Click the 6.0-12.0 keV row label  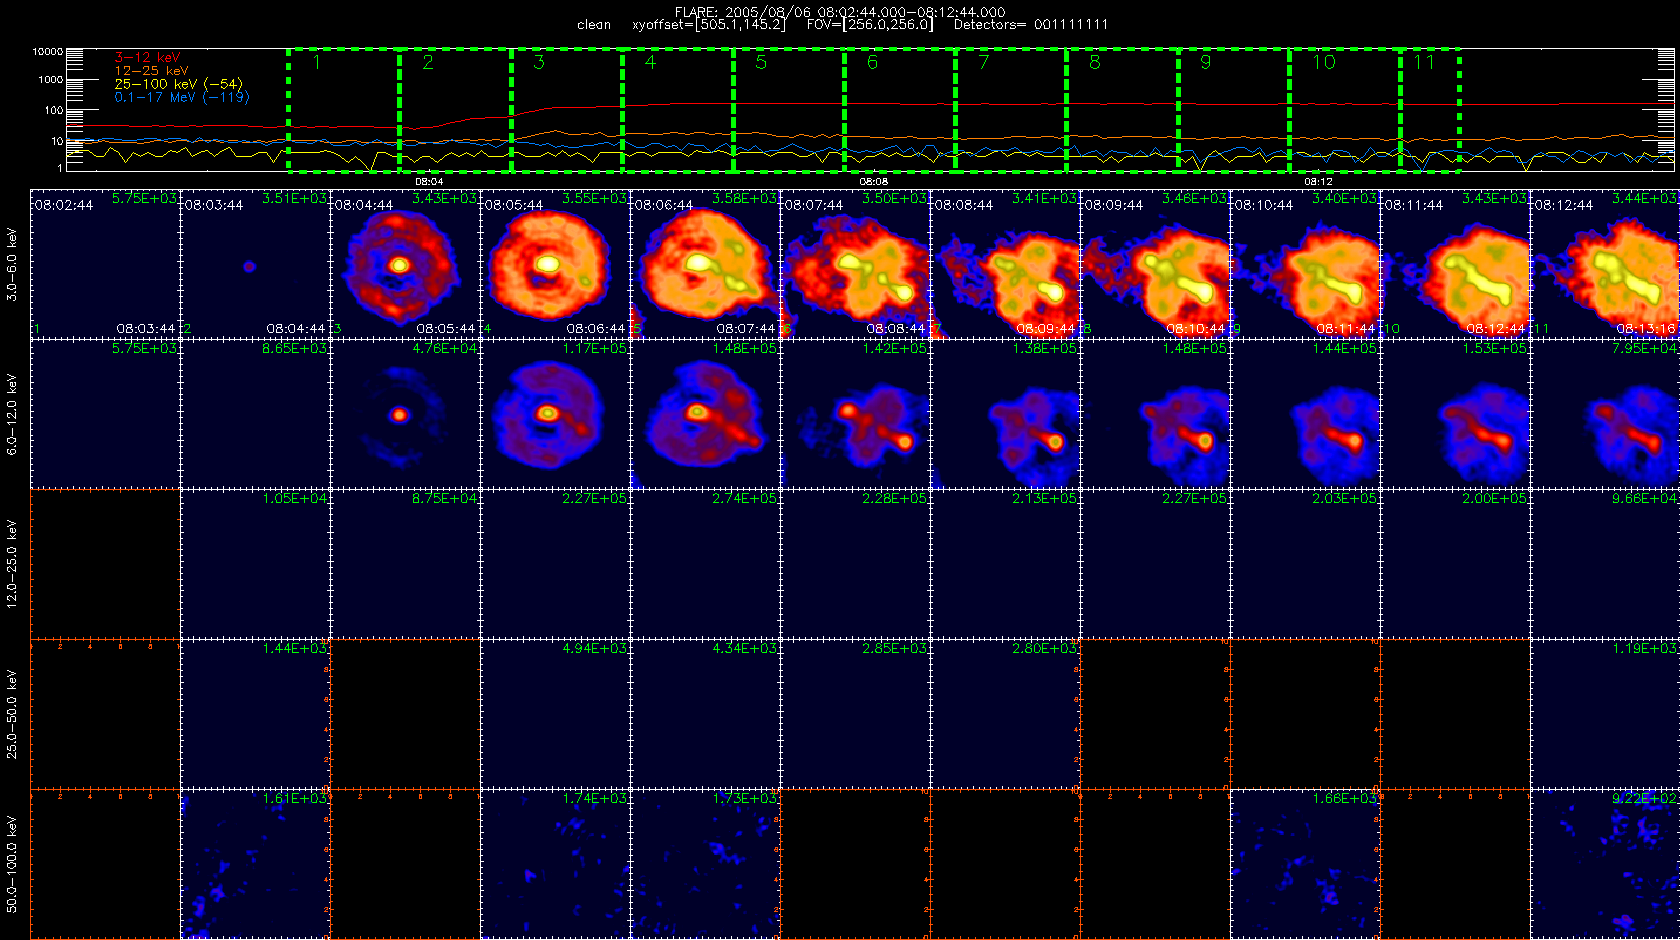coord(12,414)
